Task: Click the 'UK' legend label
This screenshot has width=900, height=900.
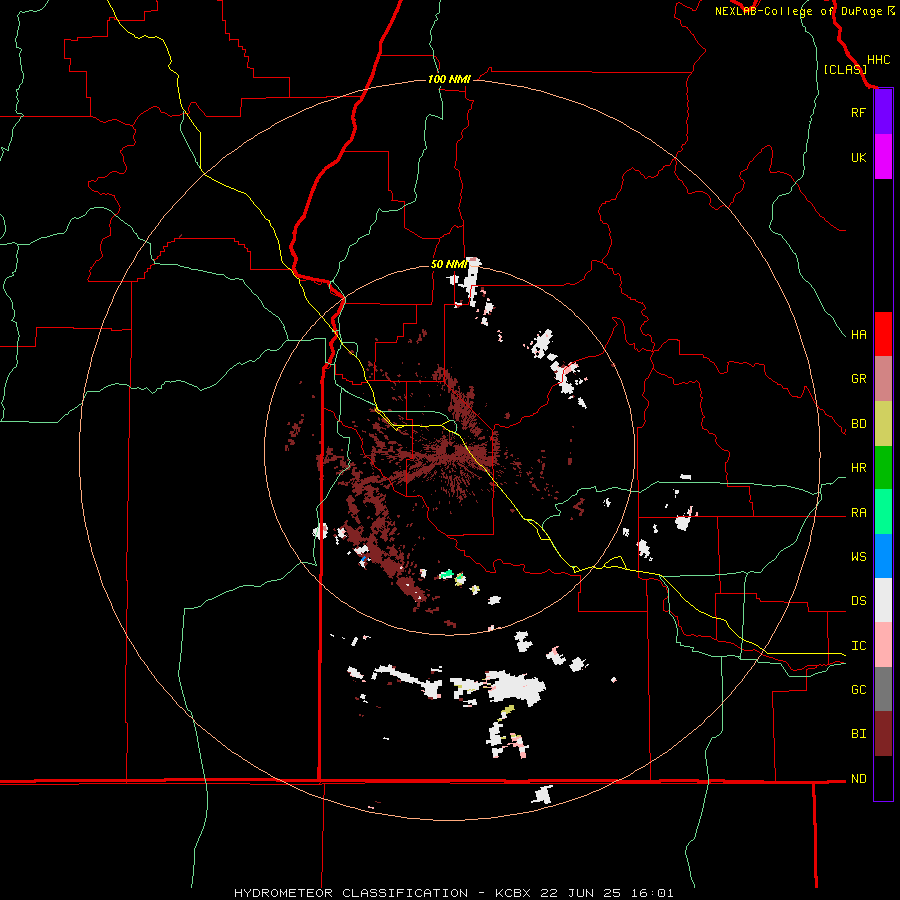Action: pyautogui.click(x=858, y=157)
